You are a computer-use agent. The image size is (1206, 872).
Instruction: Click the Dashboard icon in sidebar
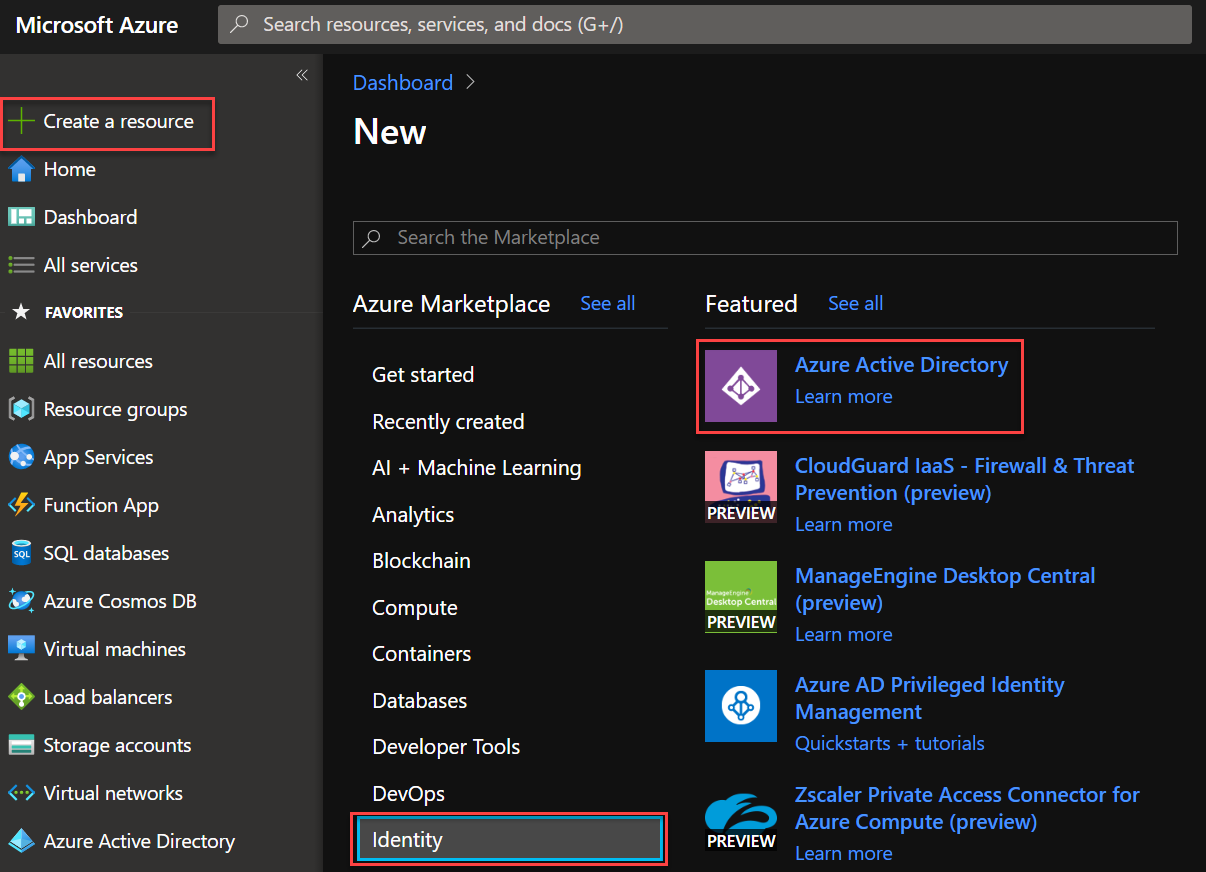coord(21,217)
